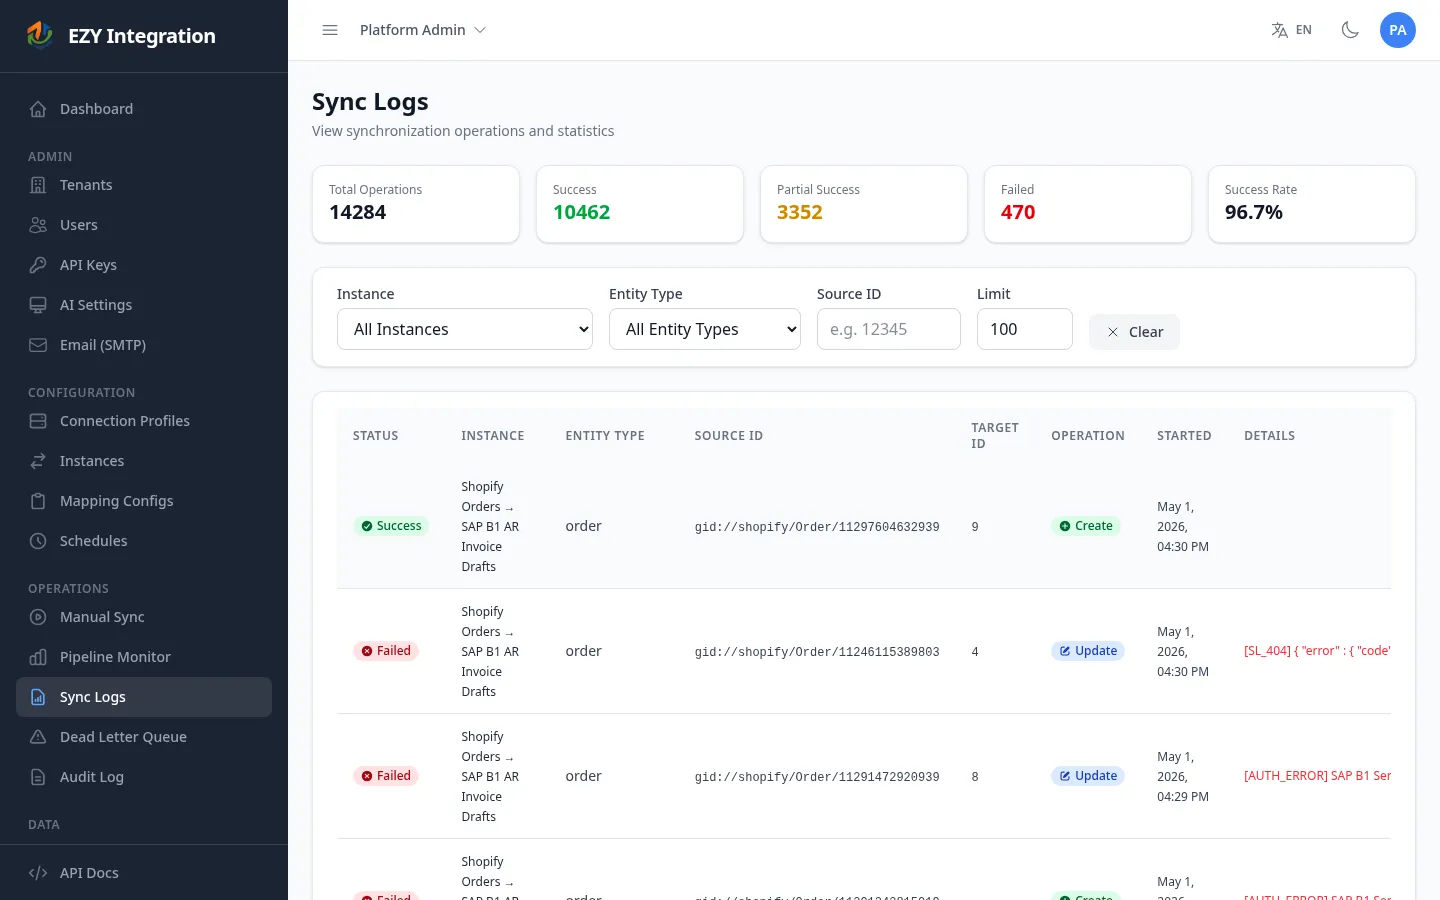
Task: Click the Limit field showing 100
Action: [x=1025, y=329]
